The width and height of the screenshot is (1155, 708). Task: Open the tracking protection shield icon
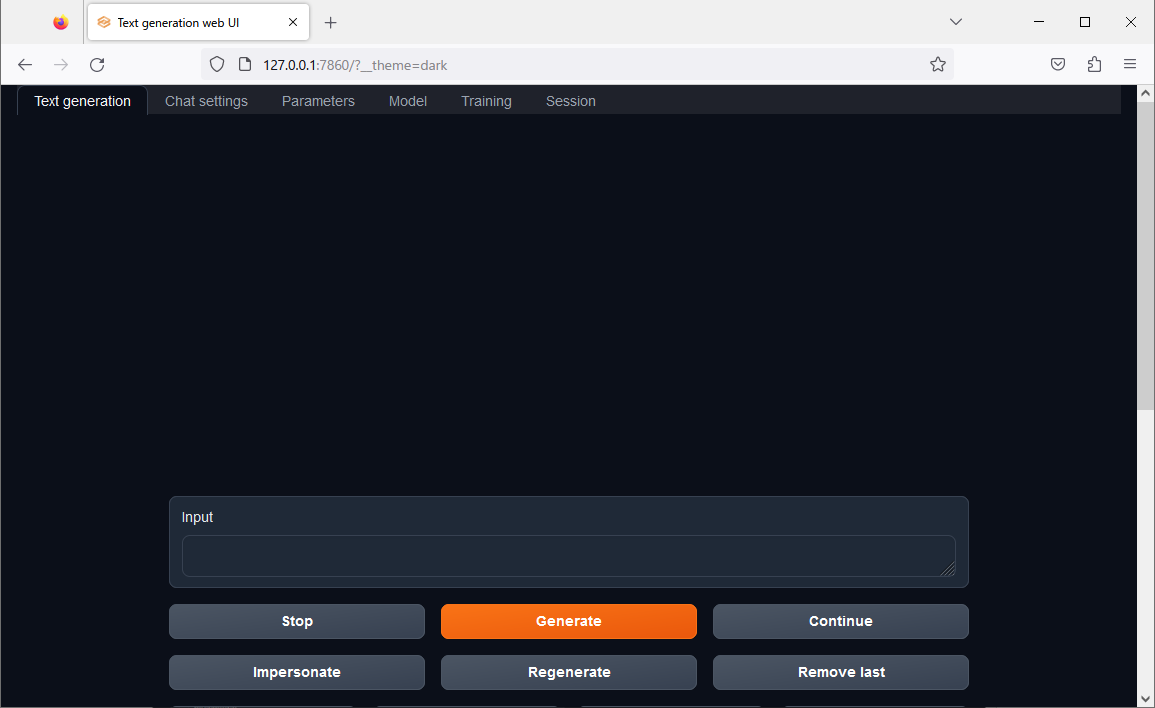coord(217,65)
